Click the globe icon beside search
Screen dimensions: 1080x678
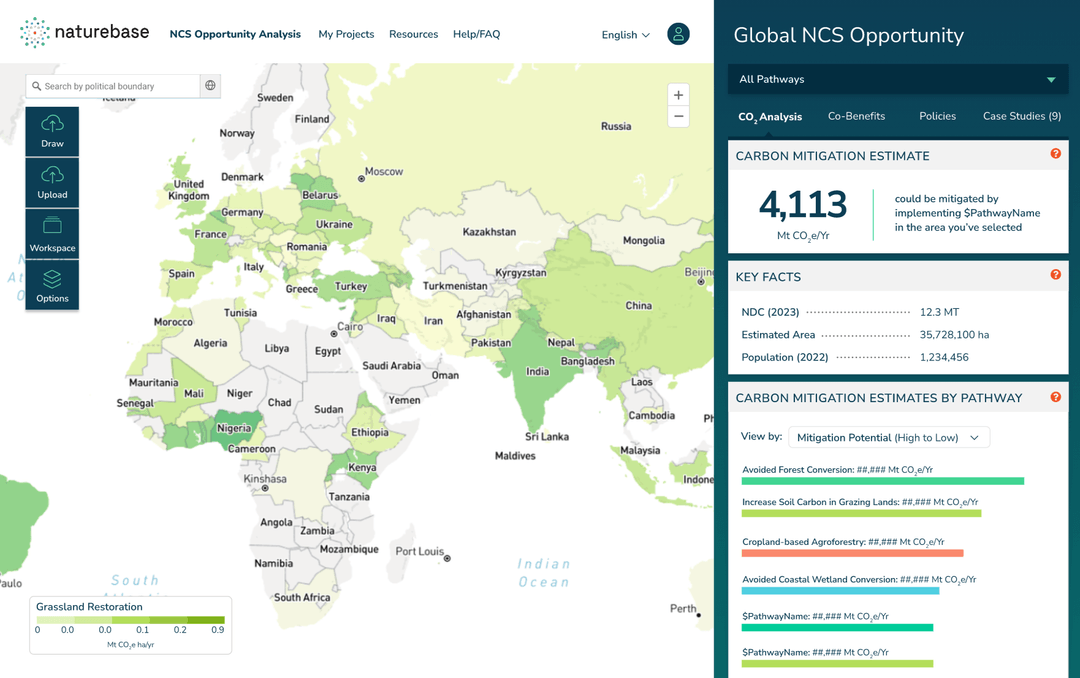[x=210, y=85]
